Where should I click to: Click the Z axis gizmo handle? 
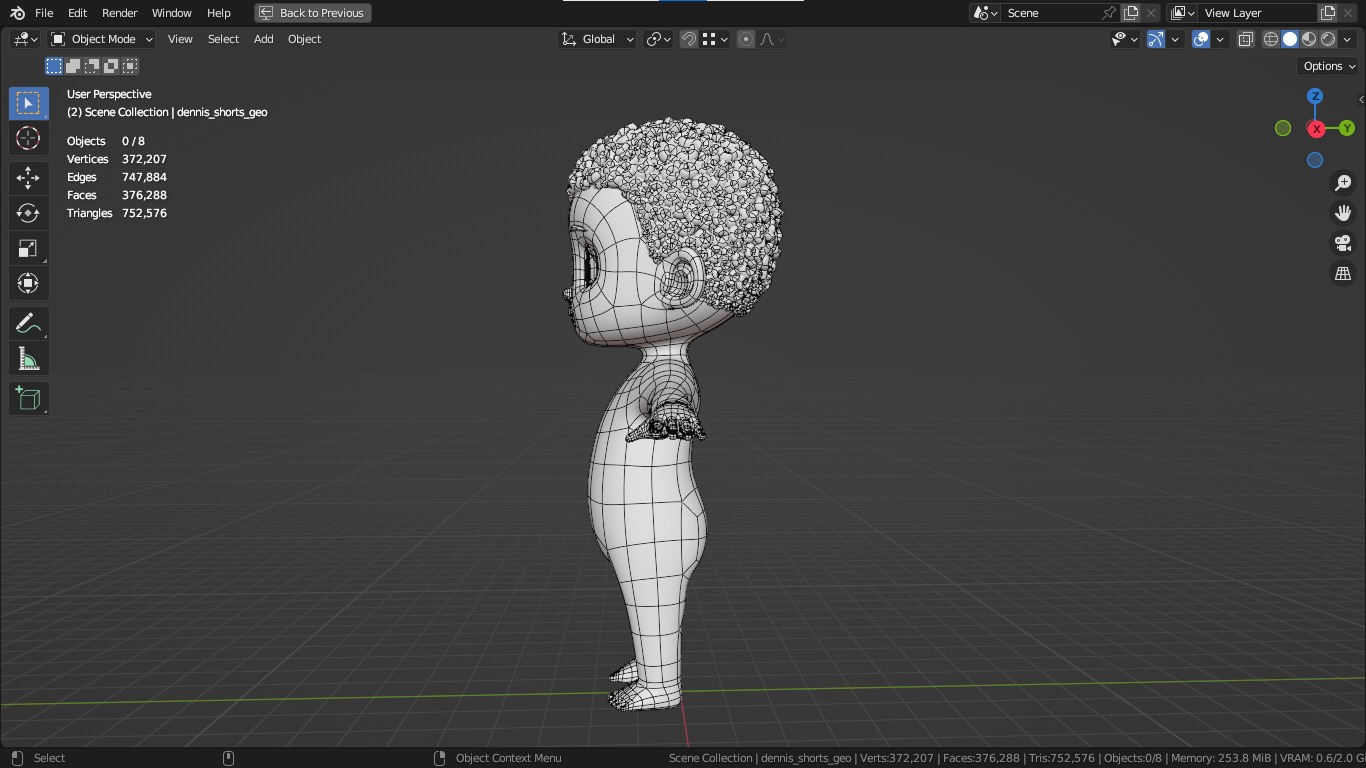coord(1315,96)
